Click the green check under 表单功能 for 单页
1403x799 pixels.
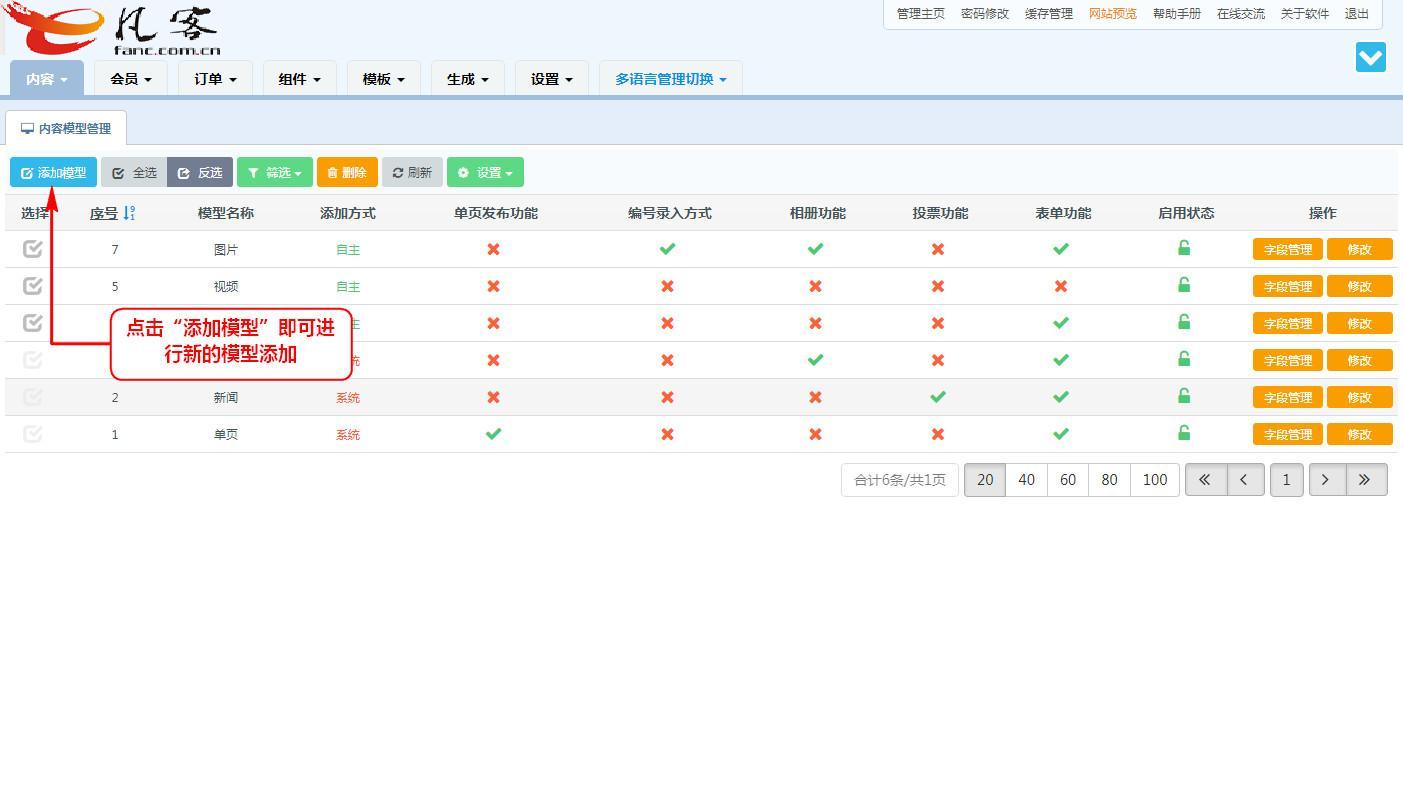tap(1061, 434)
